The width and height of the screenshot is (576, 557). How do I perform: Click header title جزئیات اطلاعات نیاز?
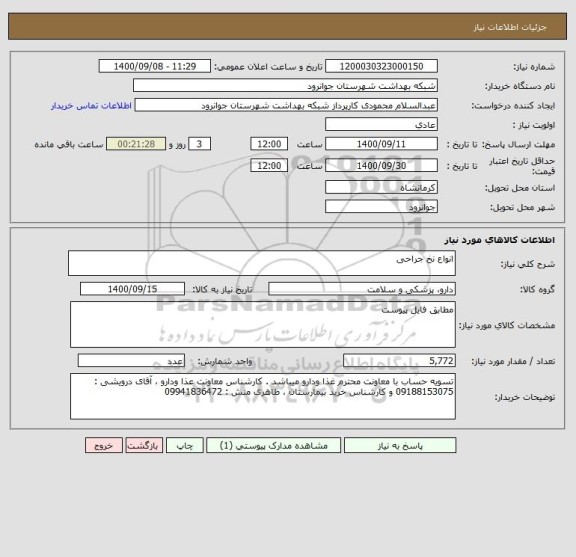click(510, 27)
